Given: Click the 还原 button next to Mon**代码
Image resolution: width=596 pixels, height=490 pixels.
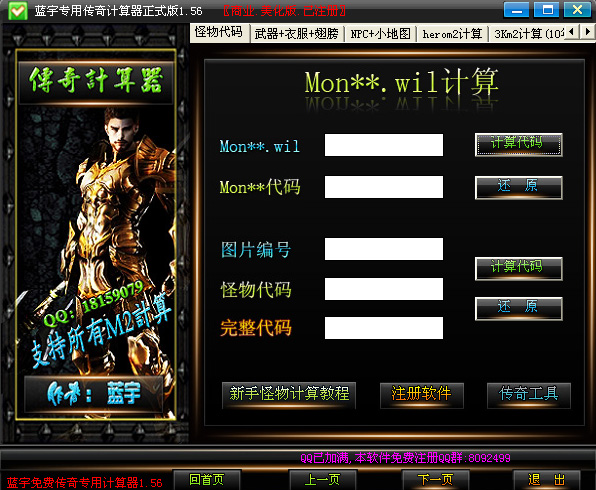Looking at the screenshot, I should click(518, 187).
